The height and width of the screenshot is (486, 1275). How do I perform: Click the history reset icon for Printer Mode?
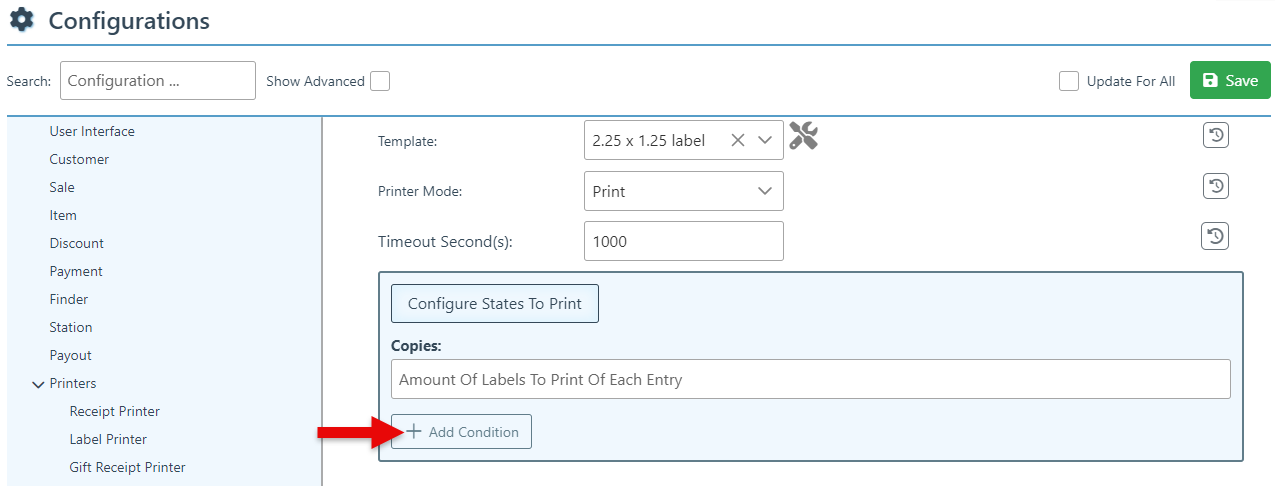click(x=1215, y=186)
